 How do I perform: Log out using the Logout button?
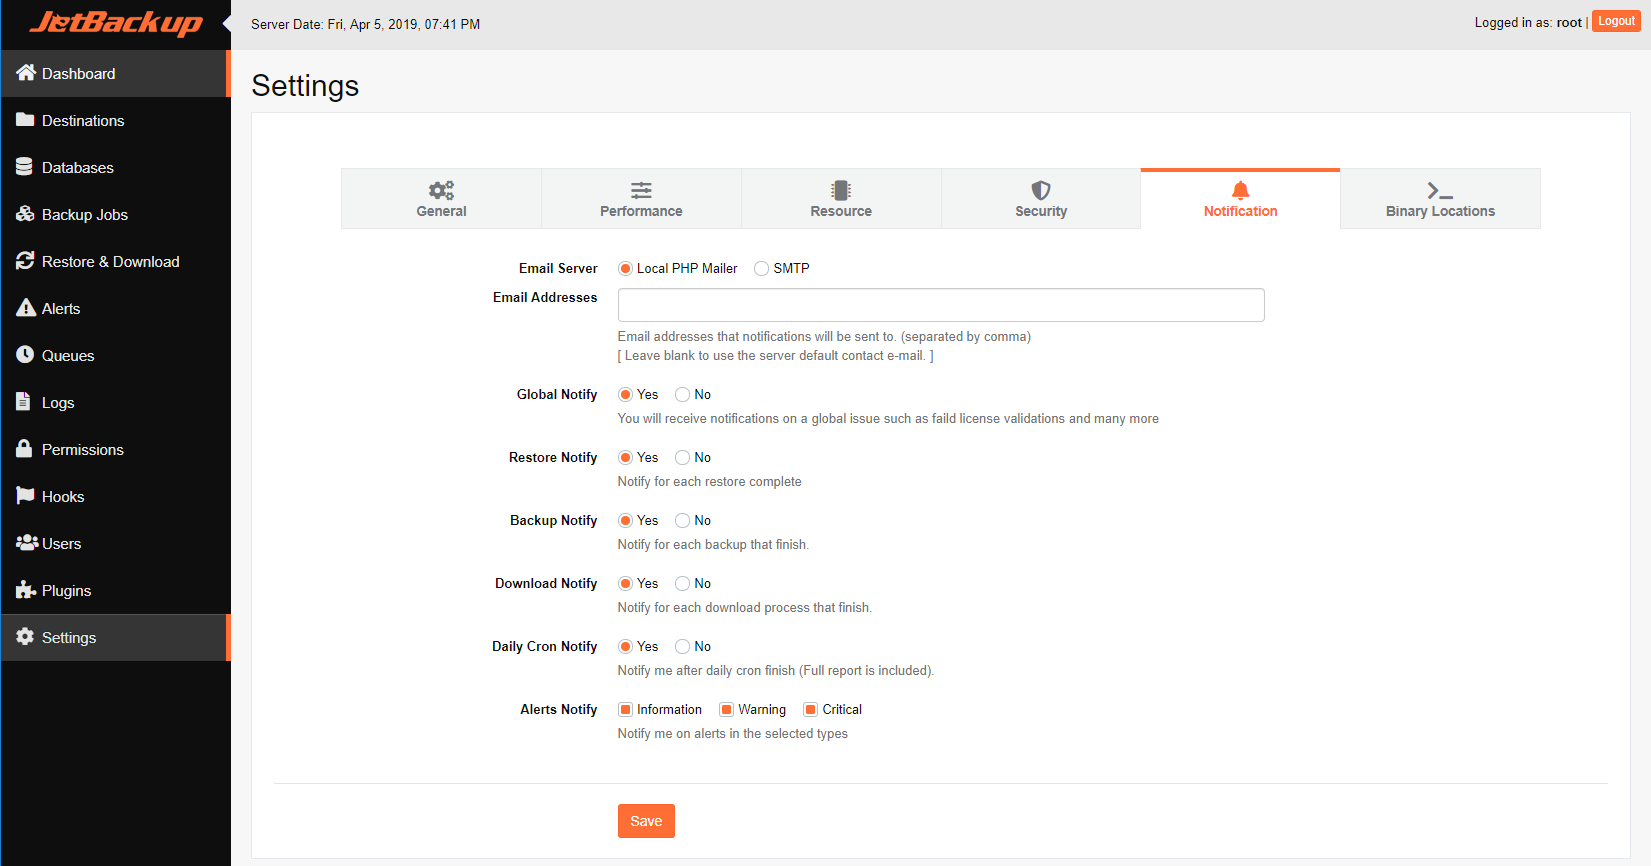[1616, 21]
